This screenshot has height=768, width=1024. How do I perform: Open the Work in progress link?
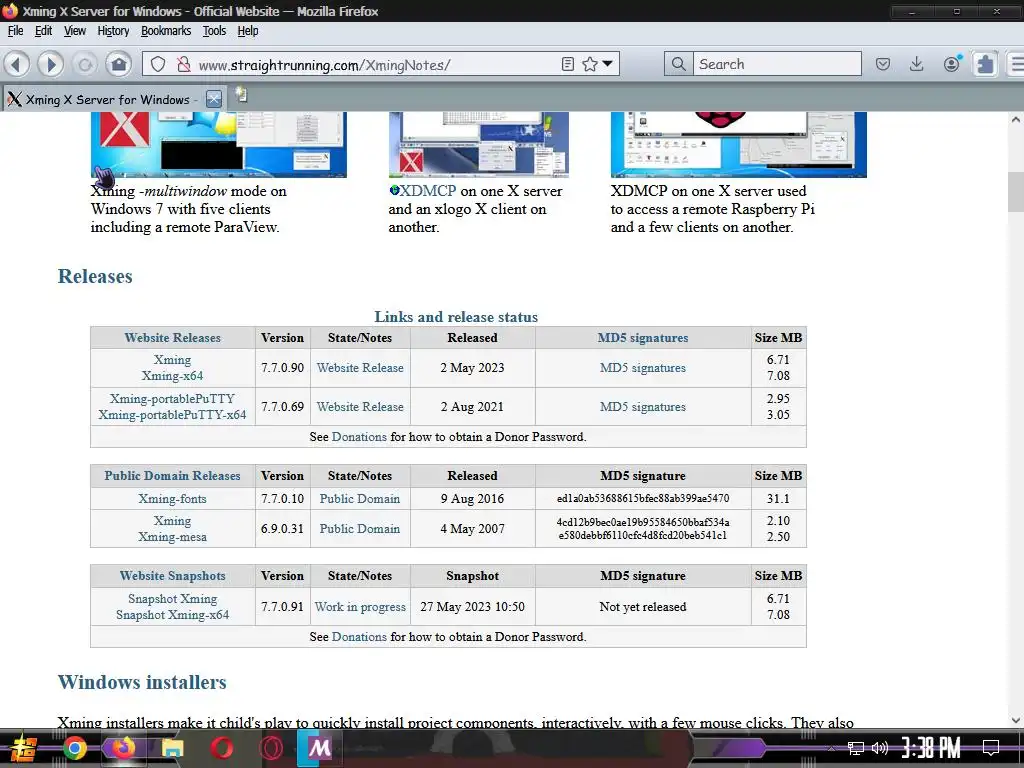360,607
